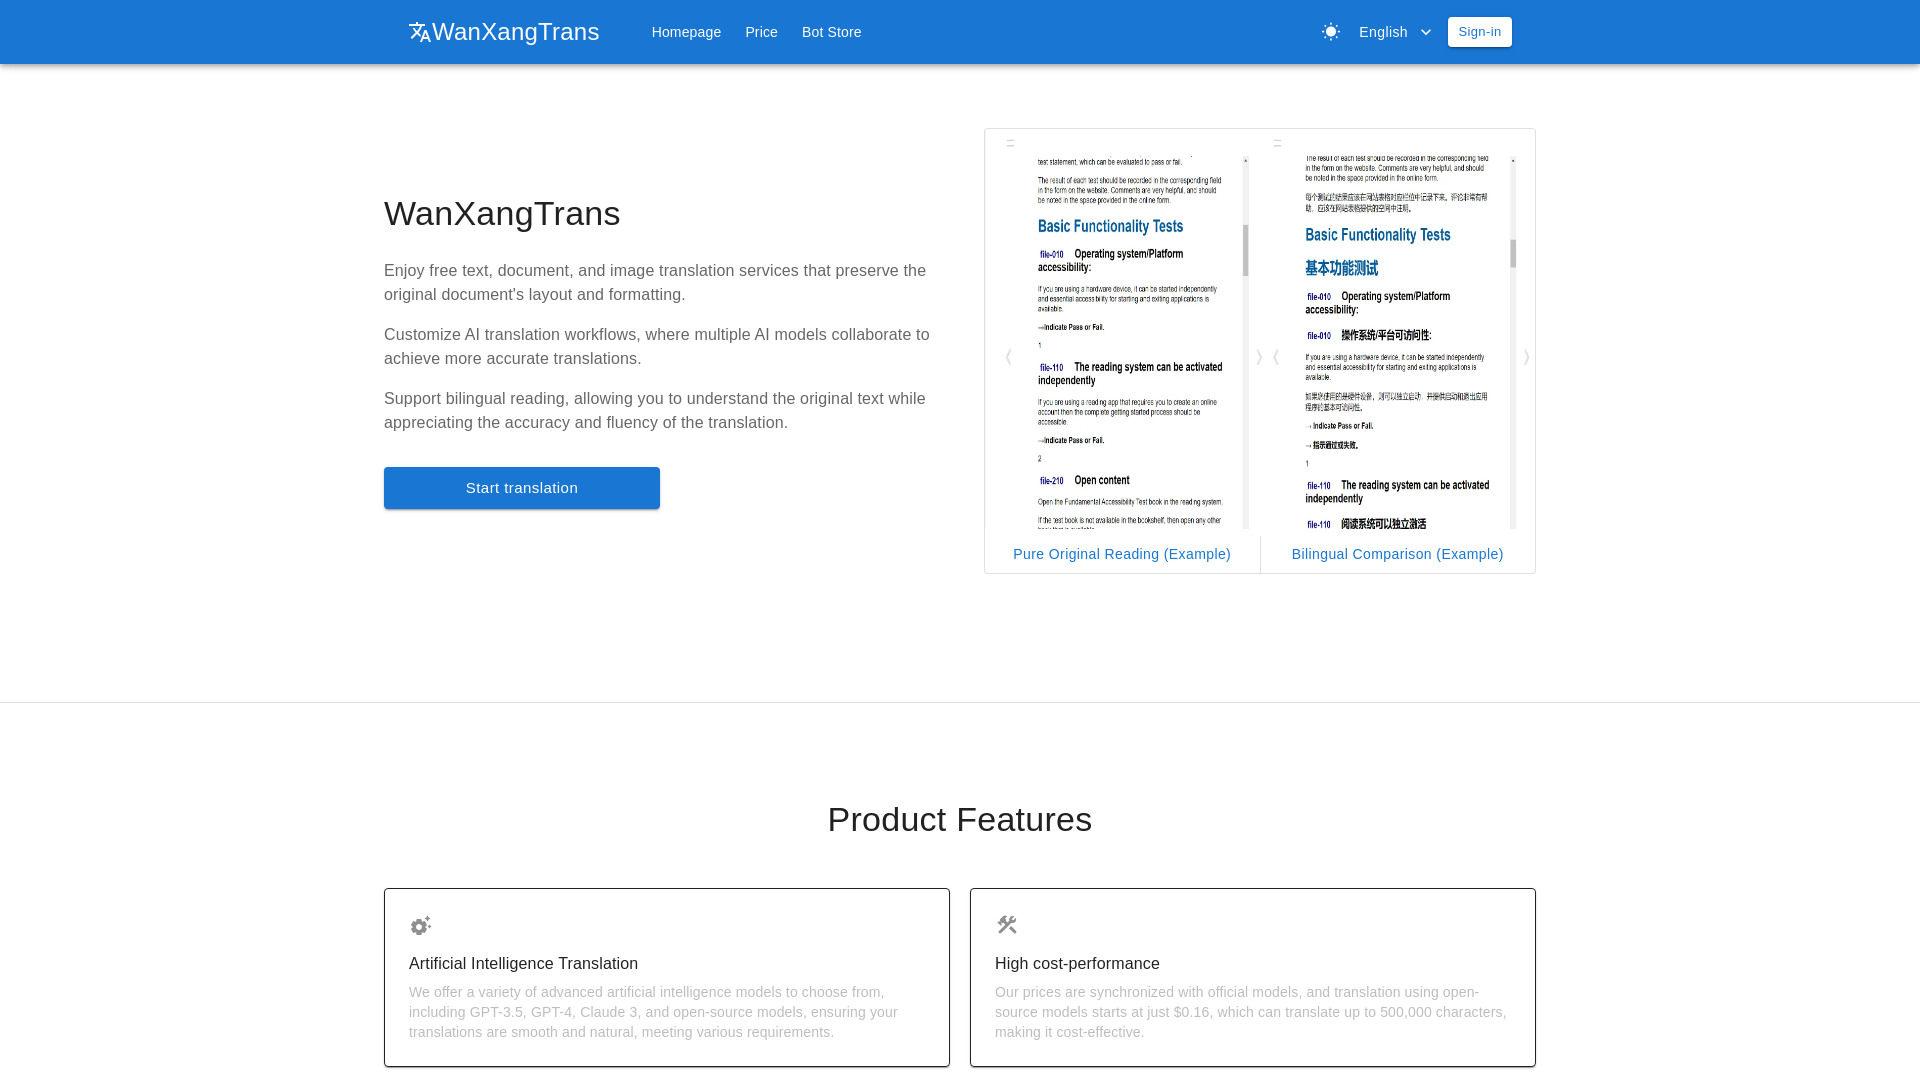Open the Price menu item
Screen dimensions: 1920x1080
click(x=761, y=32)
